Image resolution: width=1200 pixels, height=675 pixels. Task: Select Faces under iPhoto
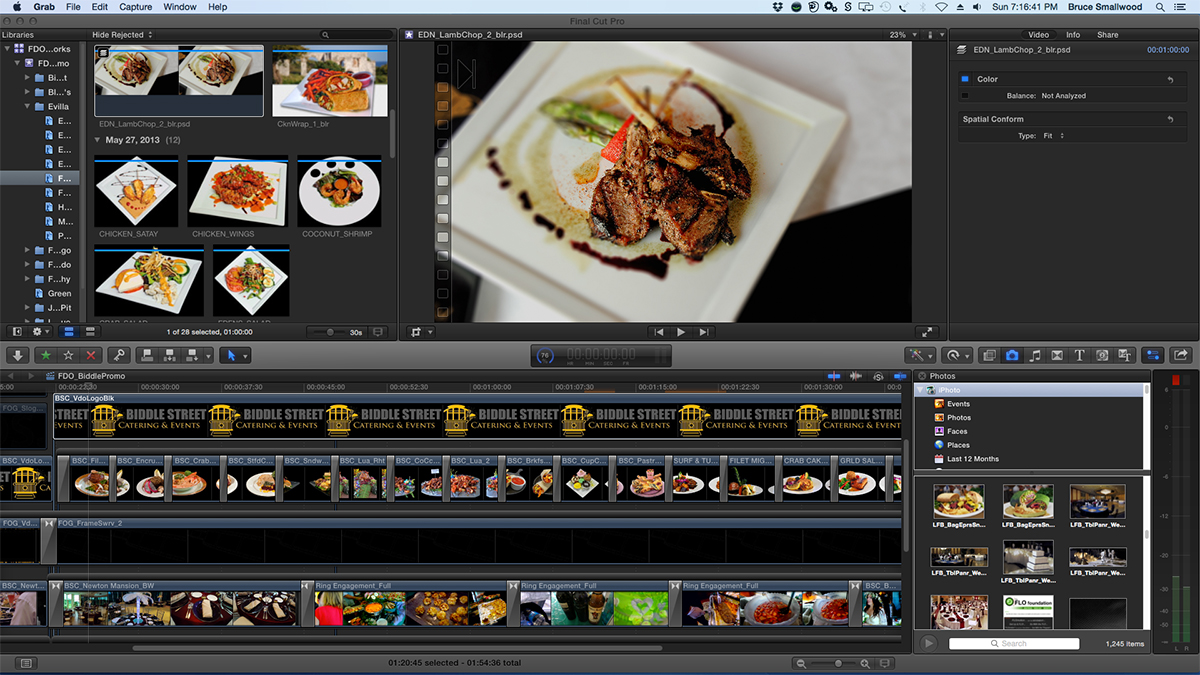tap(957, 431)
